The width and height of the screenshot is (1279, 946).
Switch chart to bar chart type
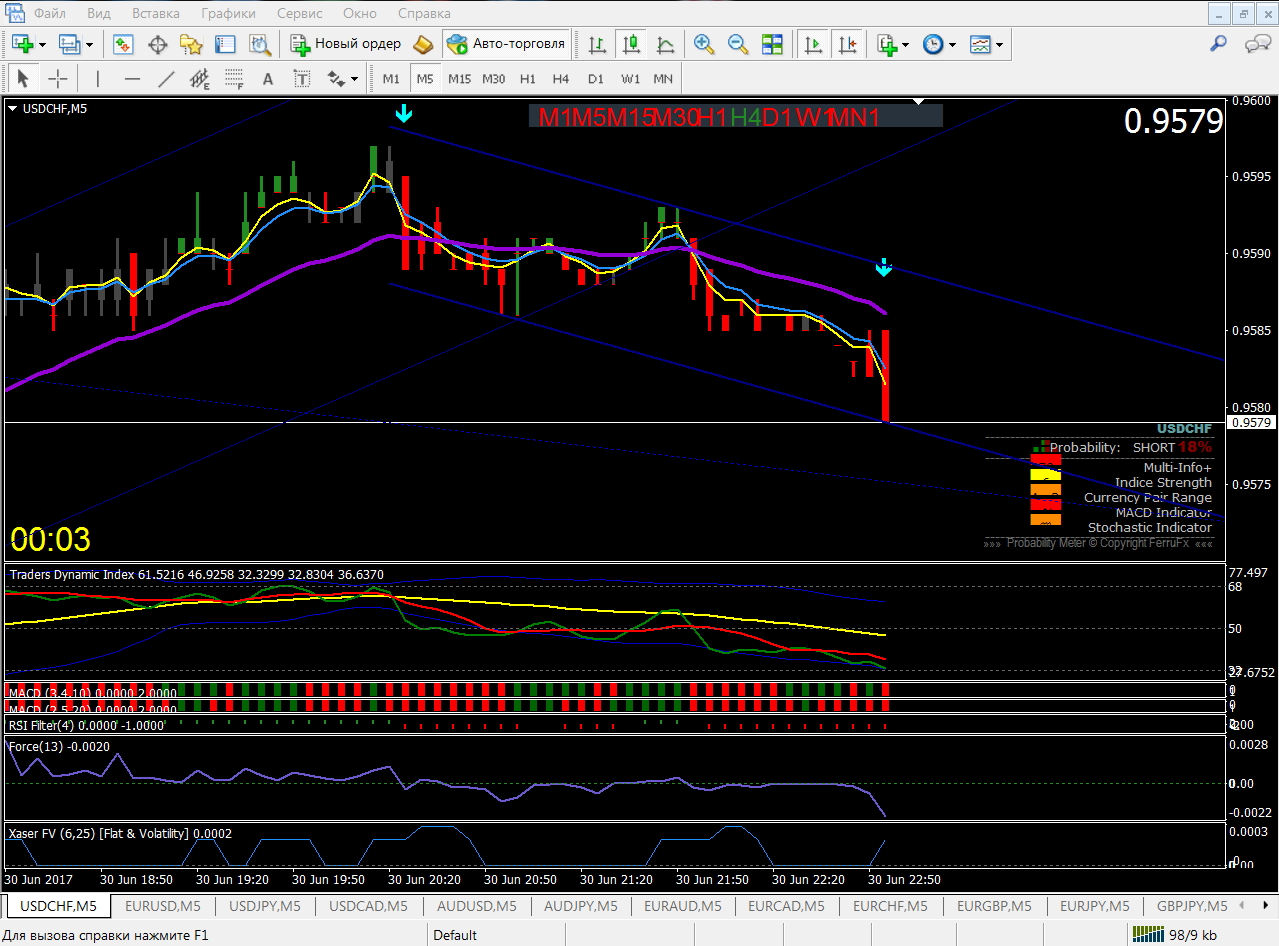point(597,44)
